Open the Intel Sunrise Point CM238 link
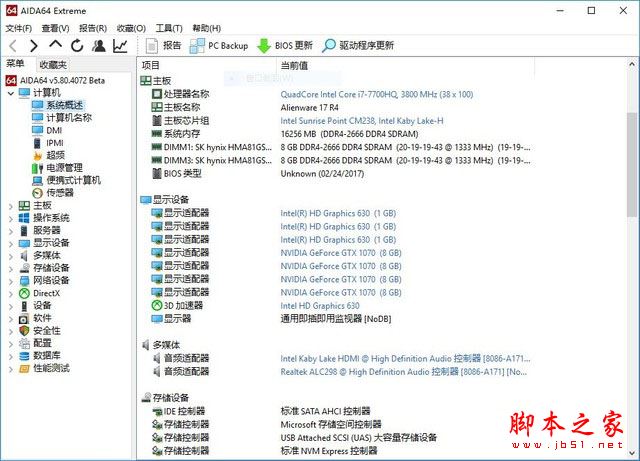The width and height of the screenshot is (640, 461). point(362,121)
